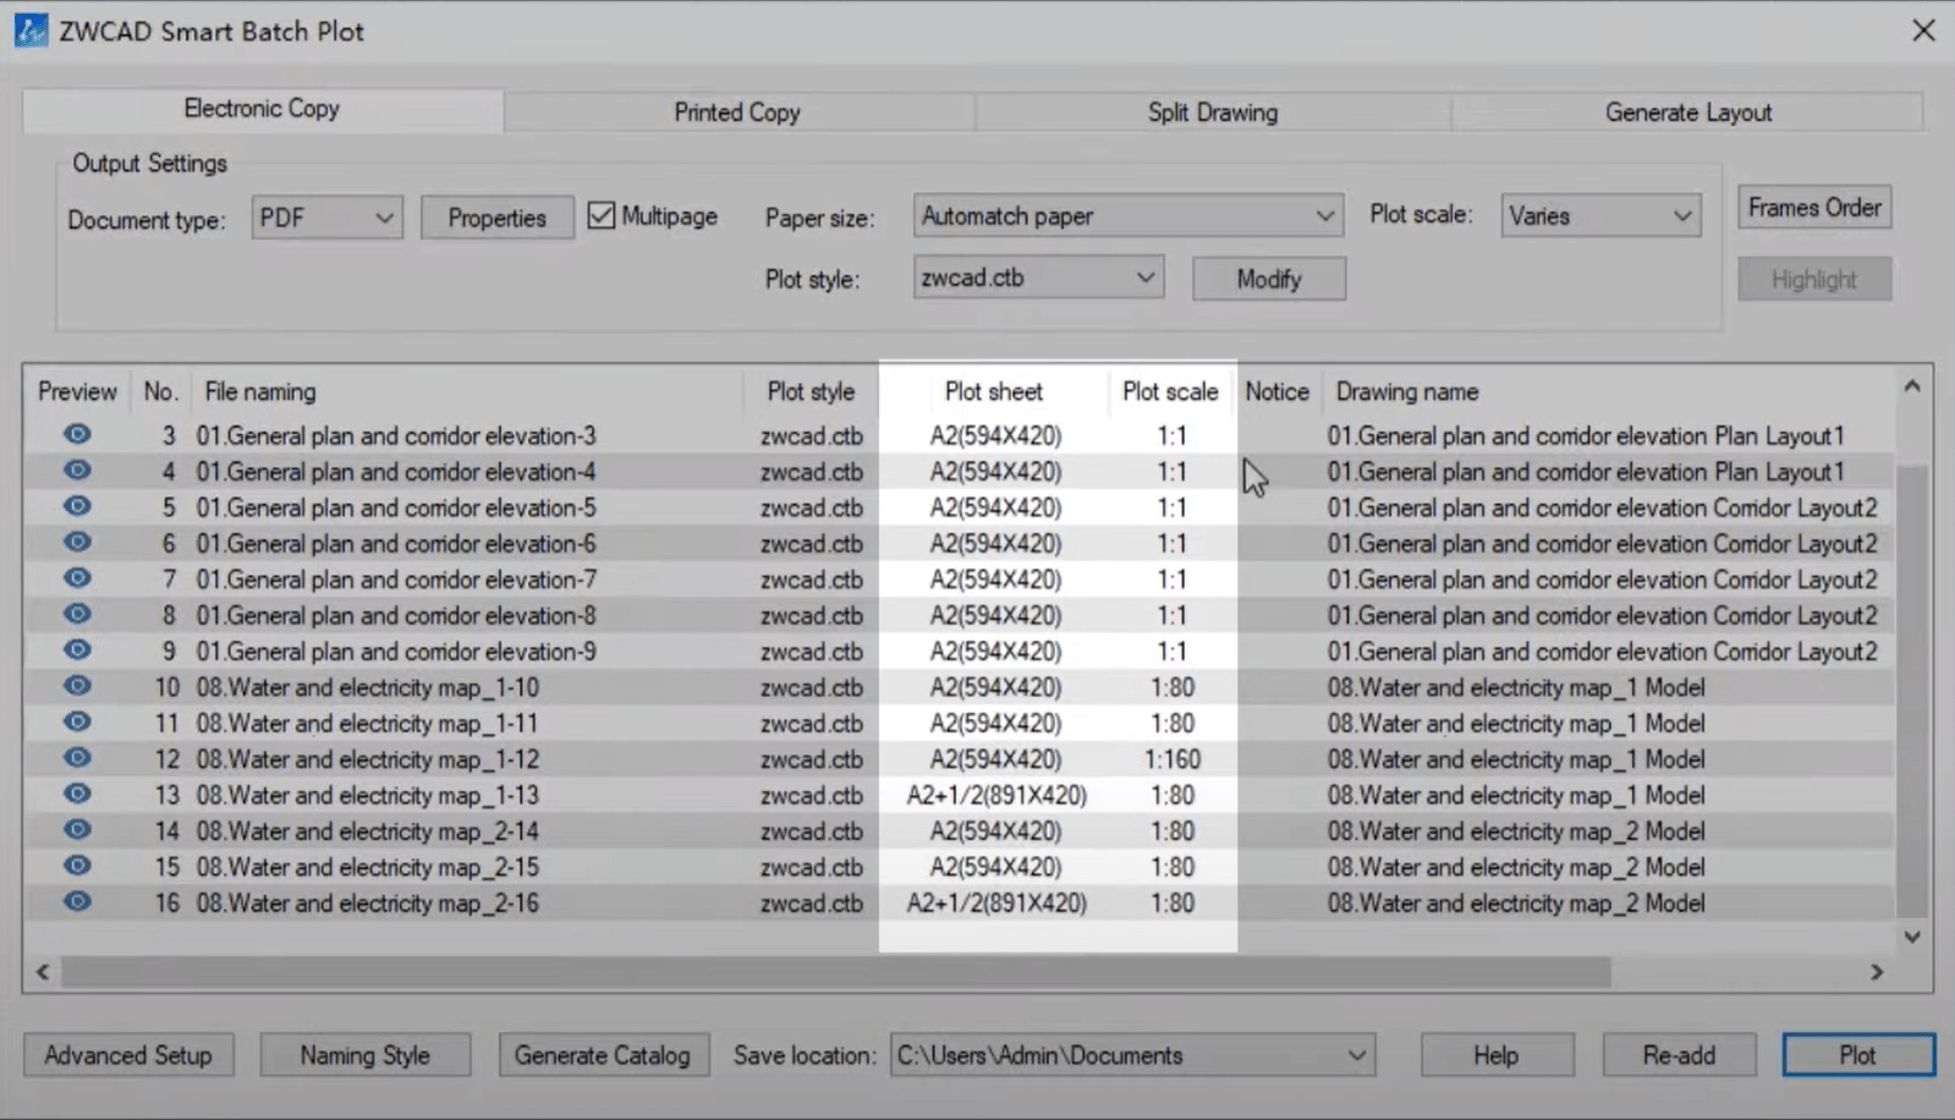Click the Plot sheet column header
Image resolution: width=1955 pixels, height=1120 pixels.
tap(993, 392)
